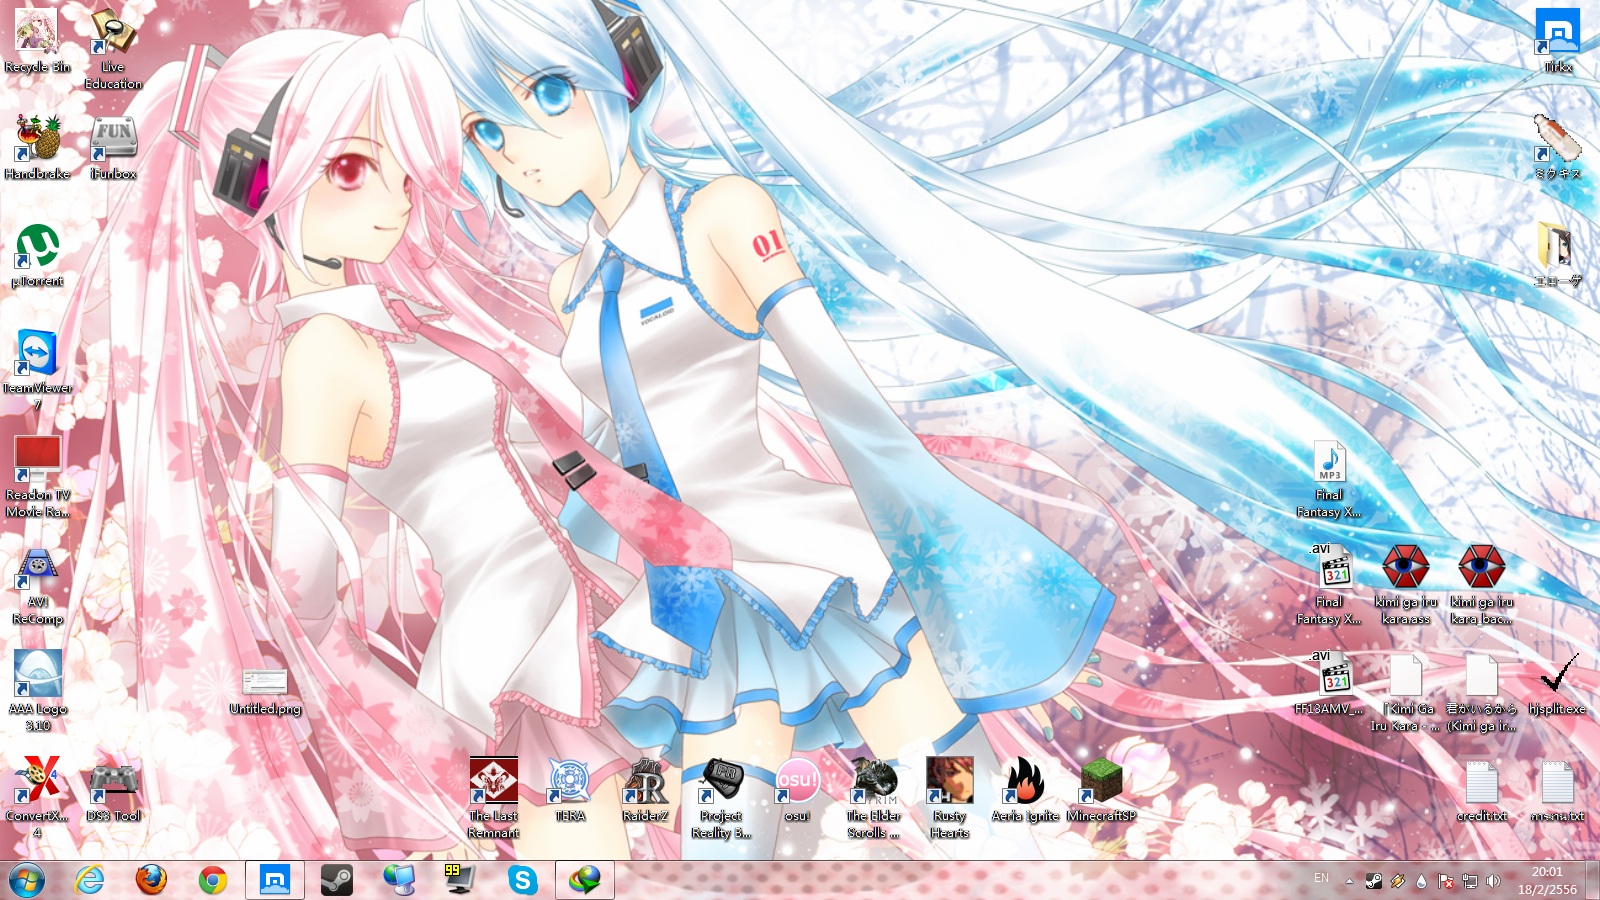Open the water drop tray icon
The height and width of the screenshot is (900, 1600).
click(1421, 881)
